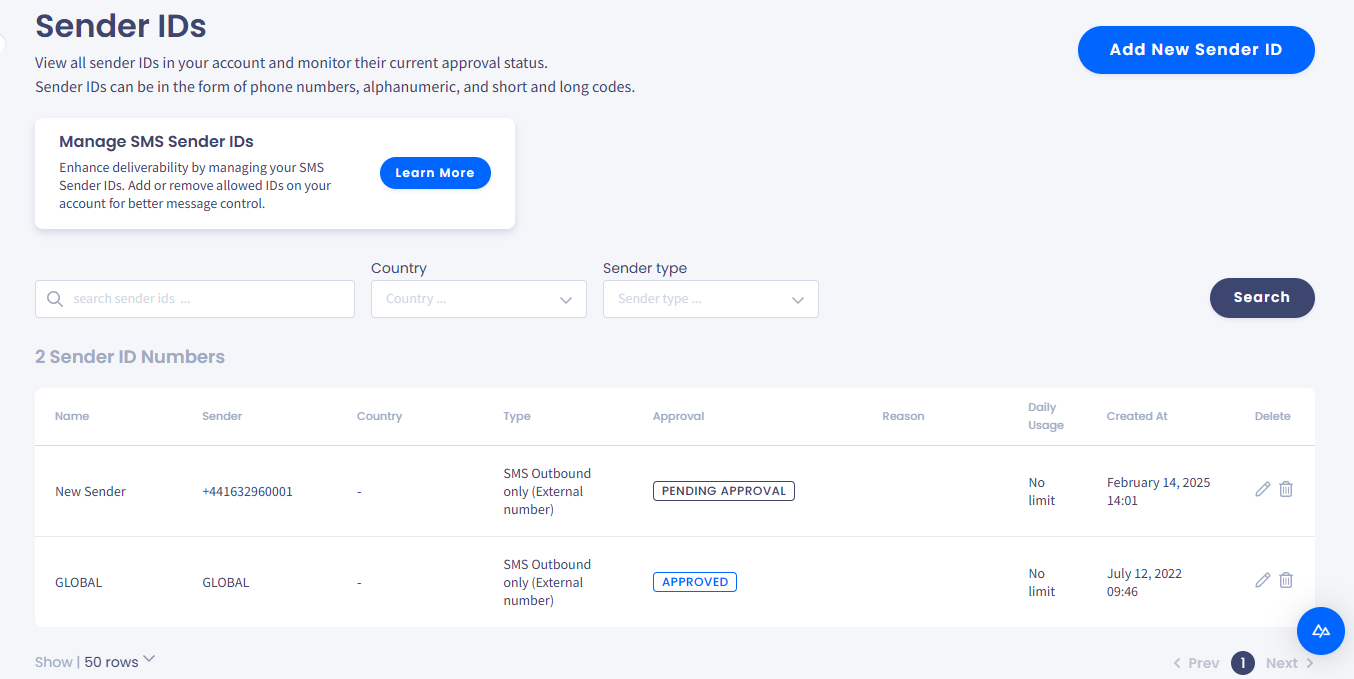Select the February 14, 2025 14:01 date

[1158, 491]
